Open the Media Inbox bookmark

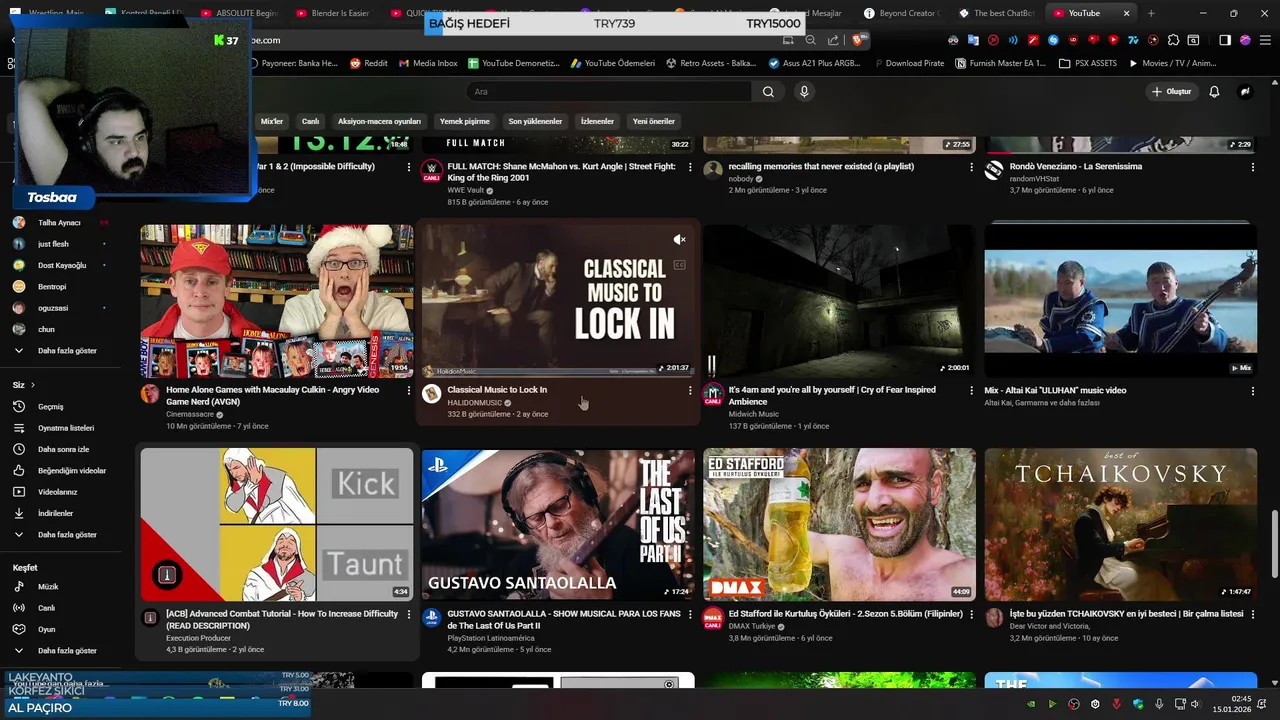click(x=427, y=63)
